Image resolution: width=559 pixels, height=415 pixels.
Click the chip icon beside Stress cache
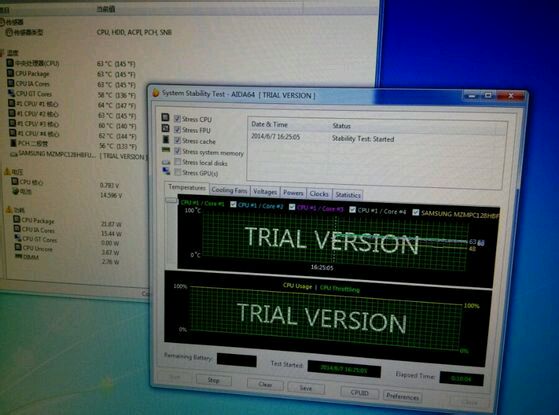[x=166, y=139]
